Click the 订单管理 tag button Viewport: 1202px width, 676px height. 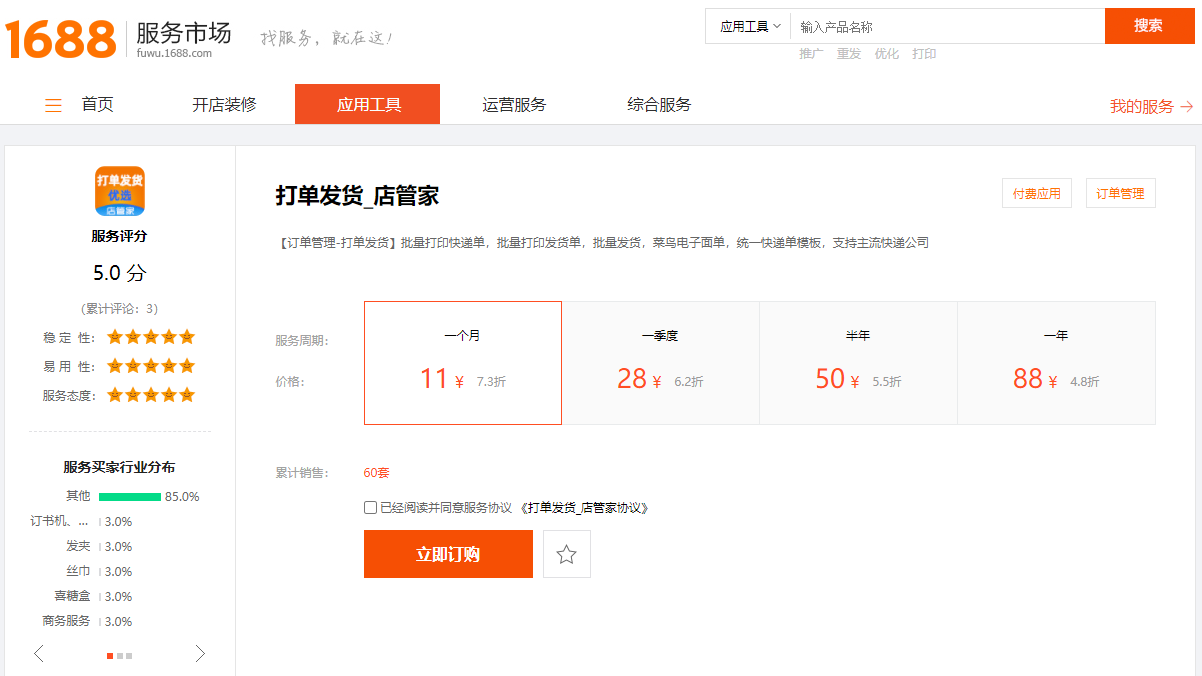(1120, 194)
